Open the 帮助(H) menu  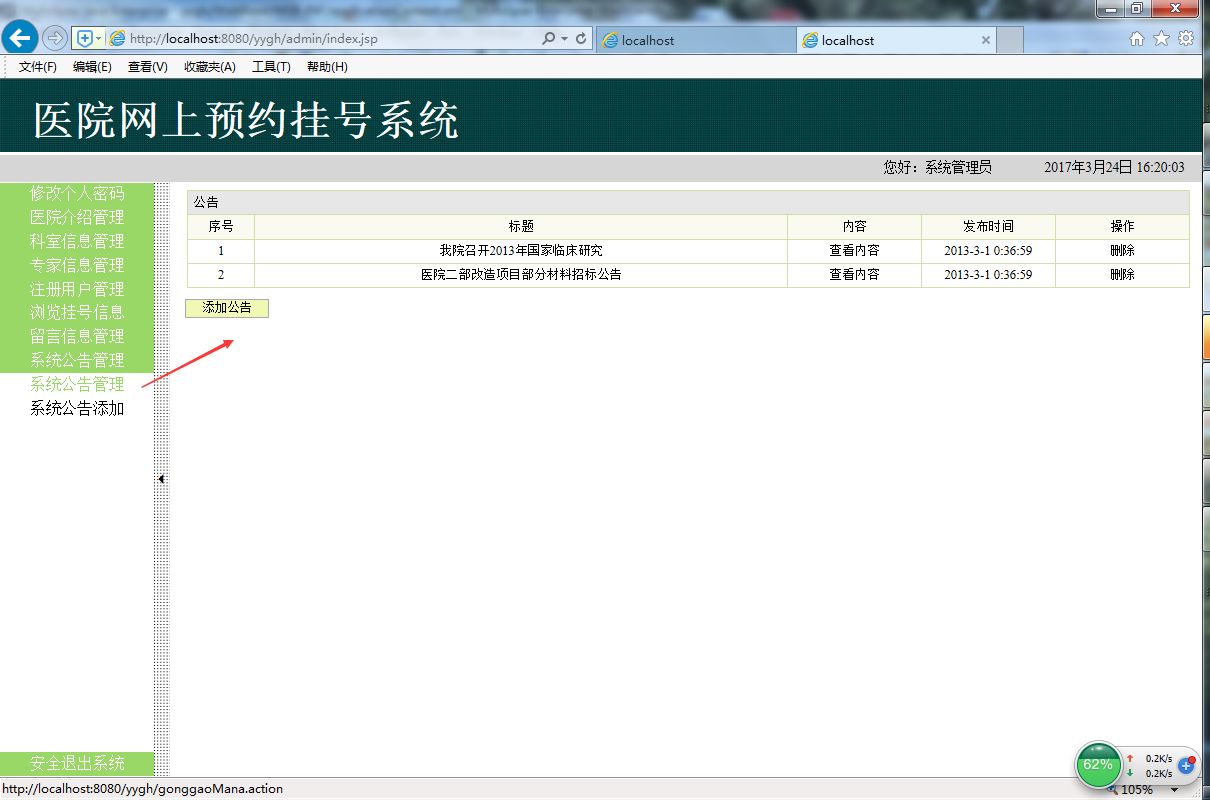point(327,67)
